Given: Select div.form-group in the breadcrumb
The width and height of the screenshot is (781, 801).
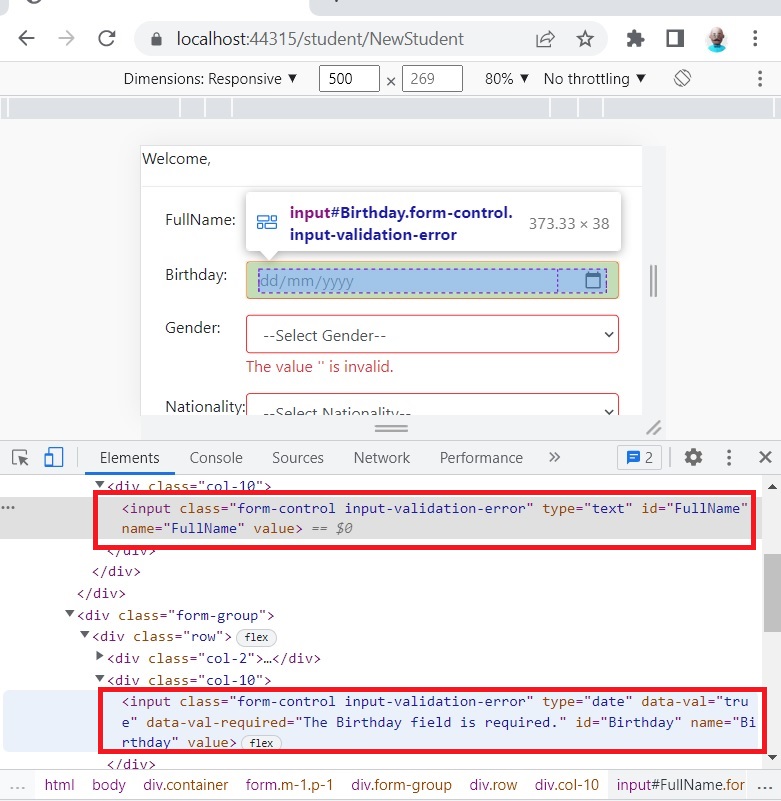Looking at the screenshot, I should tap(401, 785).
